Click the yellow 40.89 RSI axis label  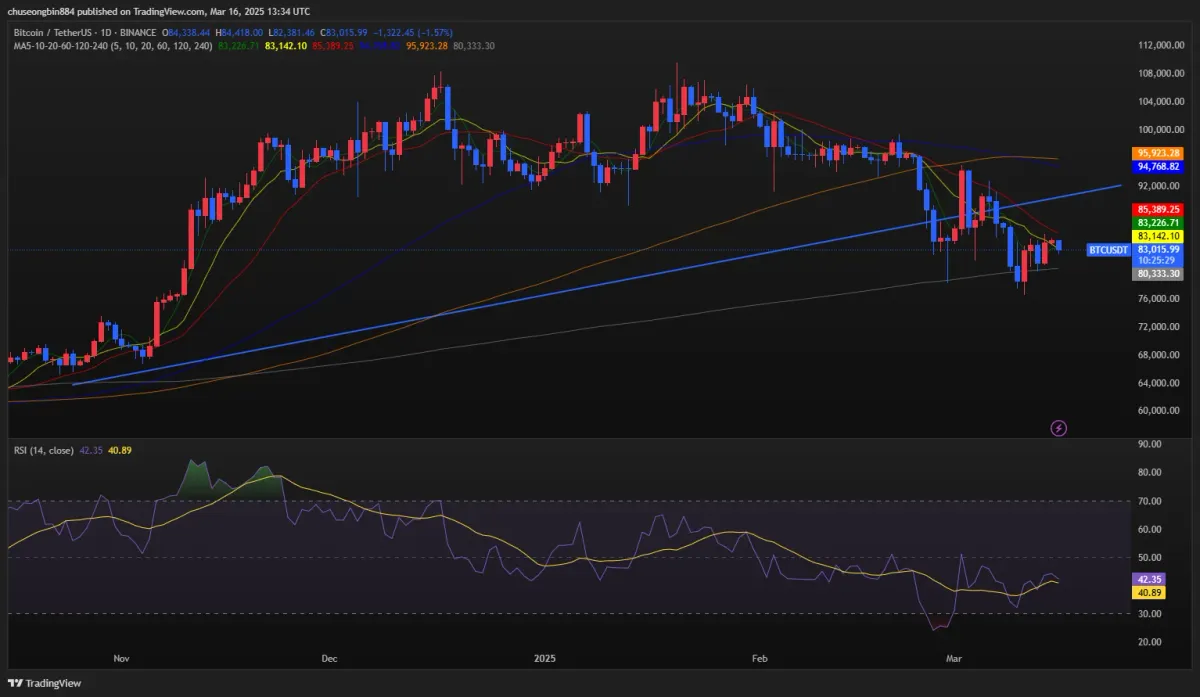[1148, 592]
